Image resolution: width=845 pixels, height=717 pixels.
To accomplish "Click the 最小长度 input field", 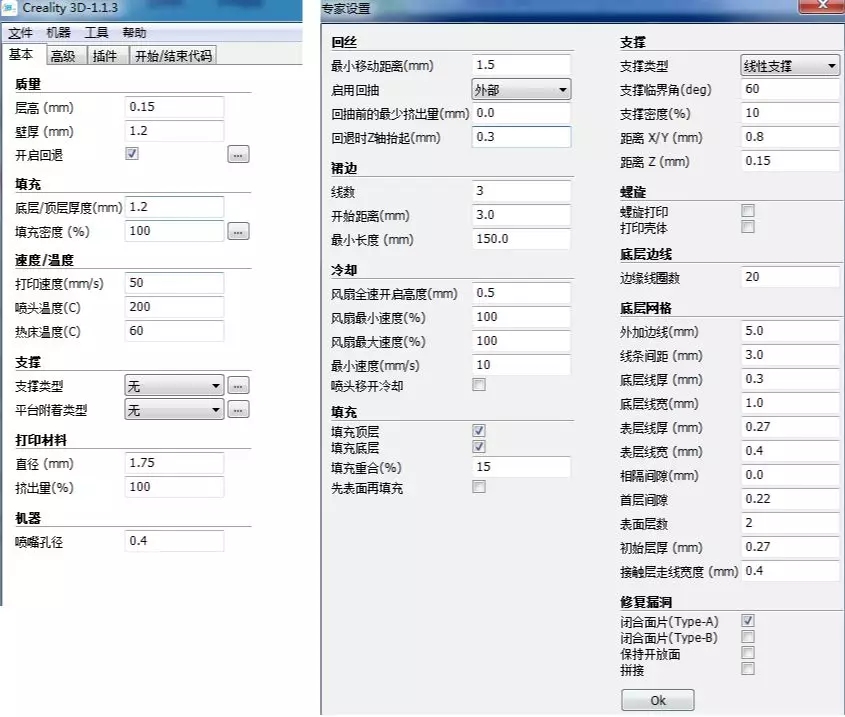I will tap(521, 239).
